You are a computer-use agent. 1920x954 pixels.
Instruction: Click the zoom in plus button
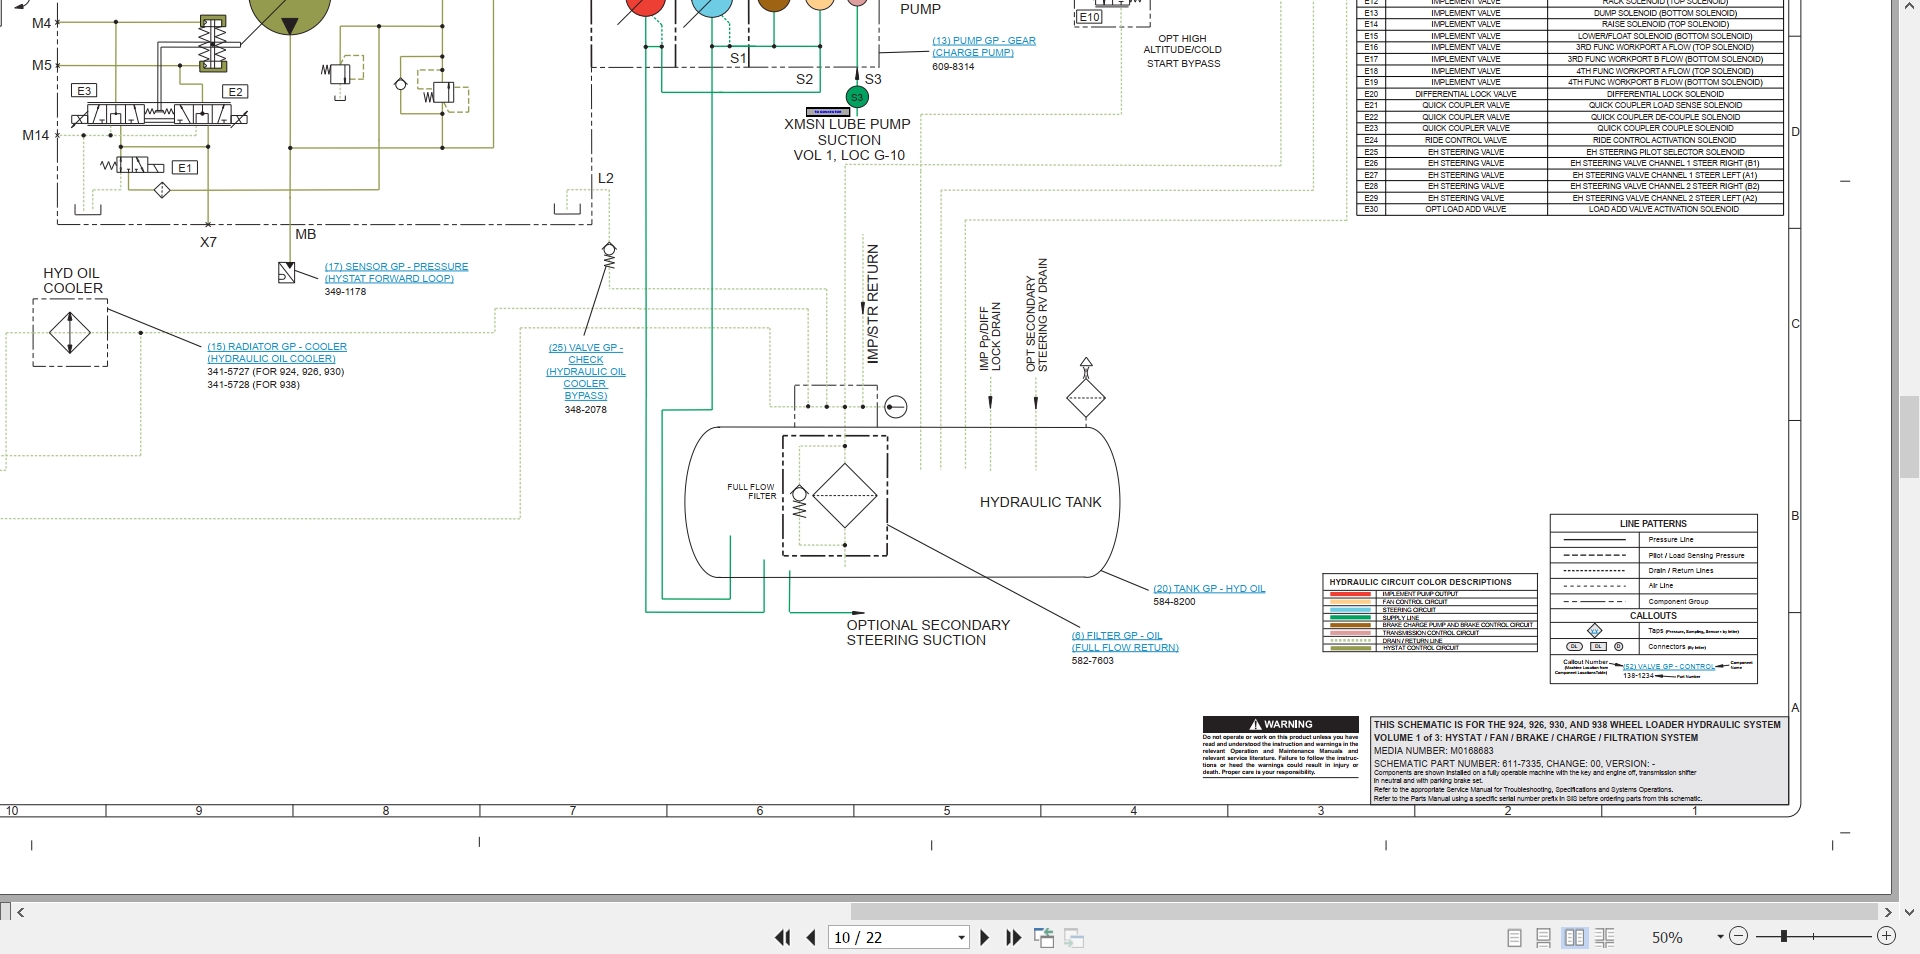pyautogui.click(x=1886, y=936)
